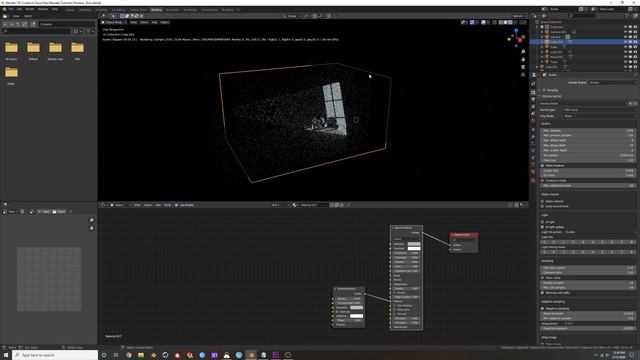Add a new workspace with plus button

point(238,10)
